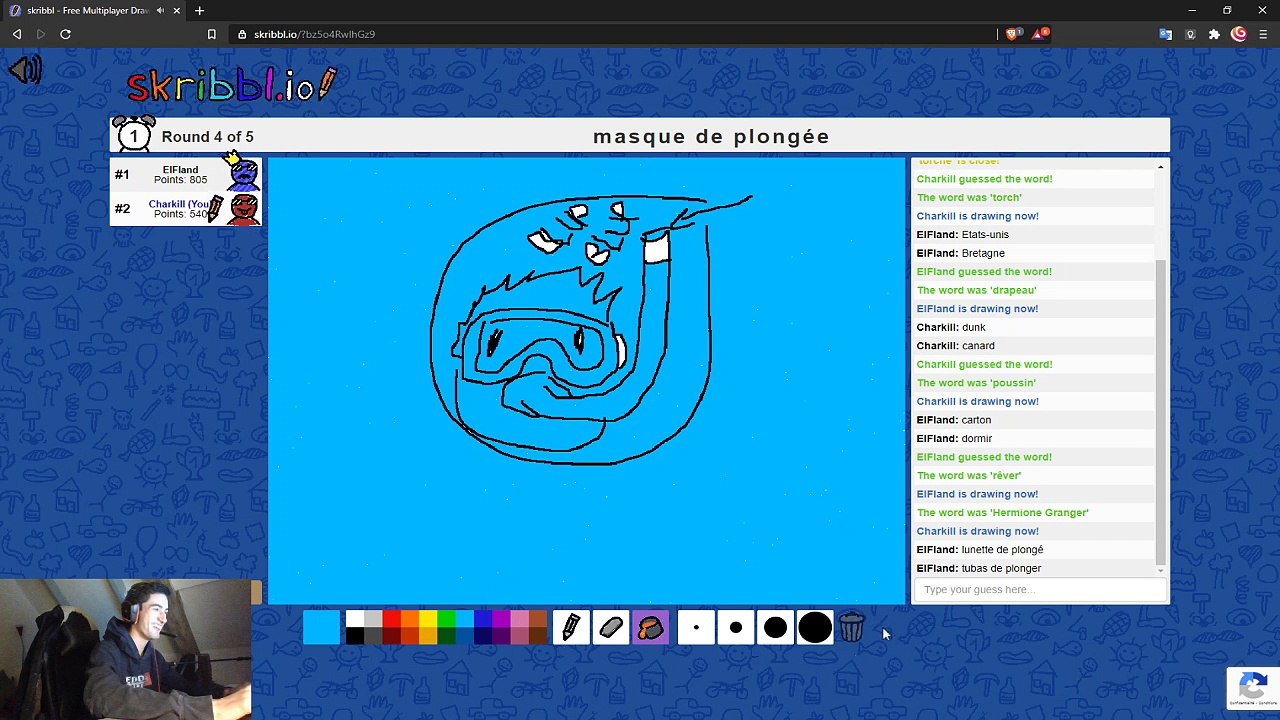1280x720 pixels.
Task: Choose the second smallest brush size
Action: click(736, 628)
